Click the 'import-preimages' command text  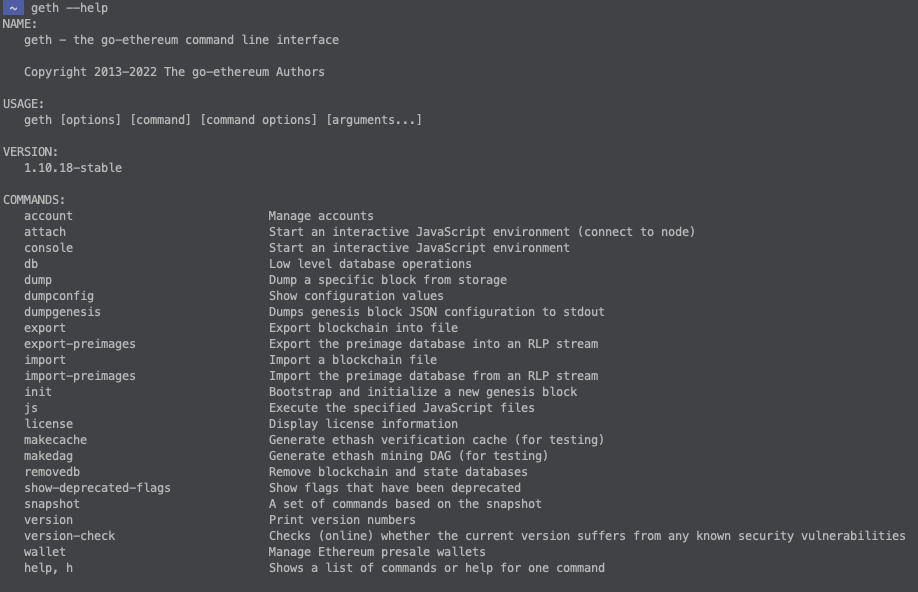click(x=80, y=376)
